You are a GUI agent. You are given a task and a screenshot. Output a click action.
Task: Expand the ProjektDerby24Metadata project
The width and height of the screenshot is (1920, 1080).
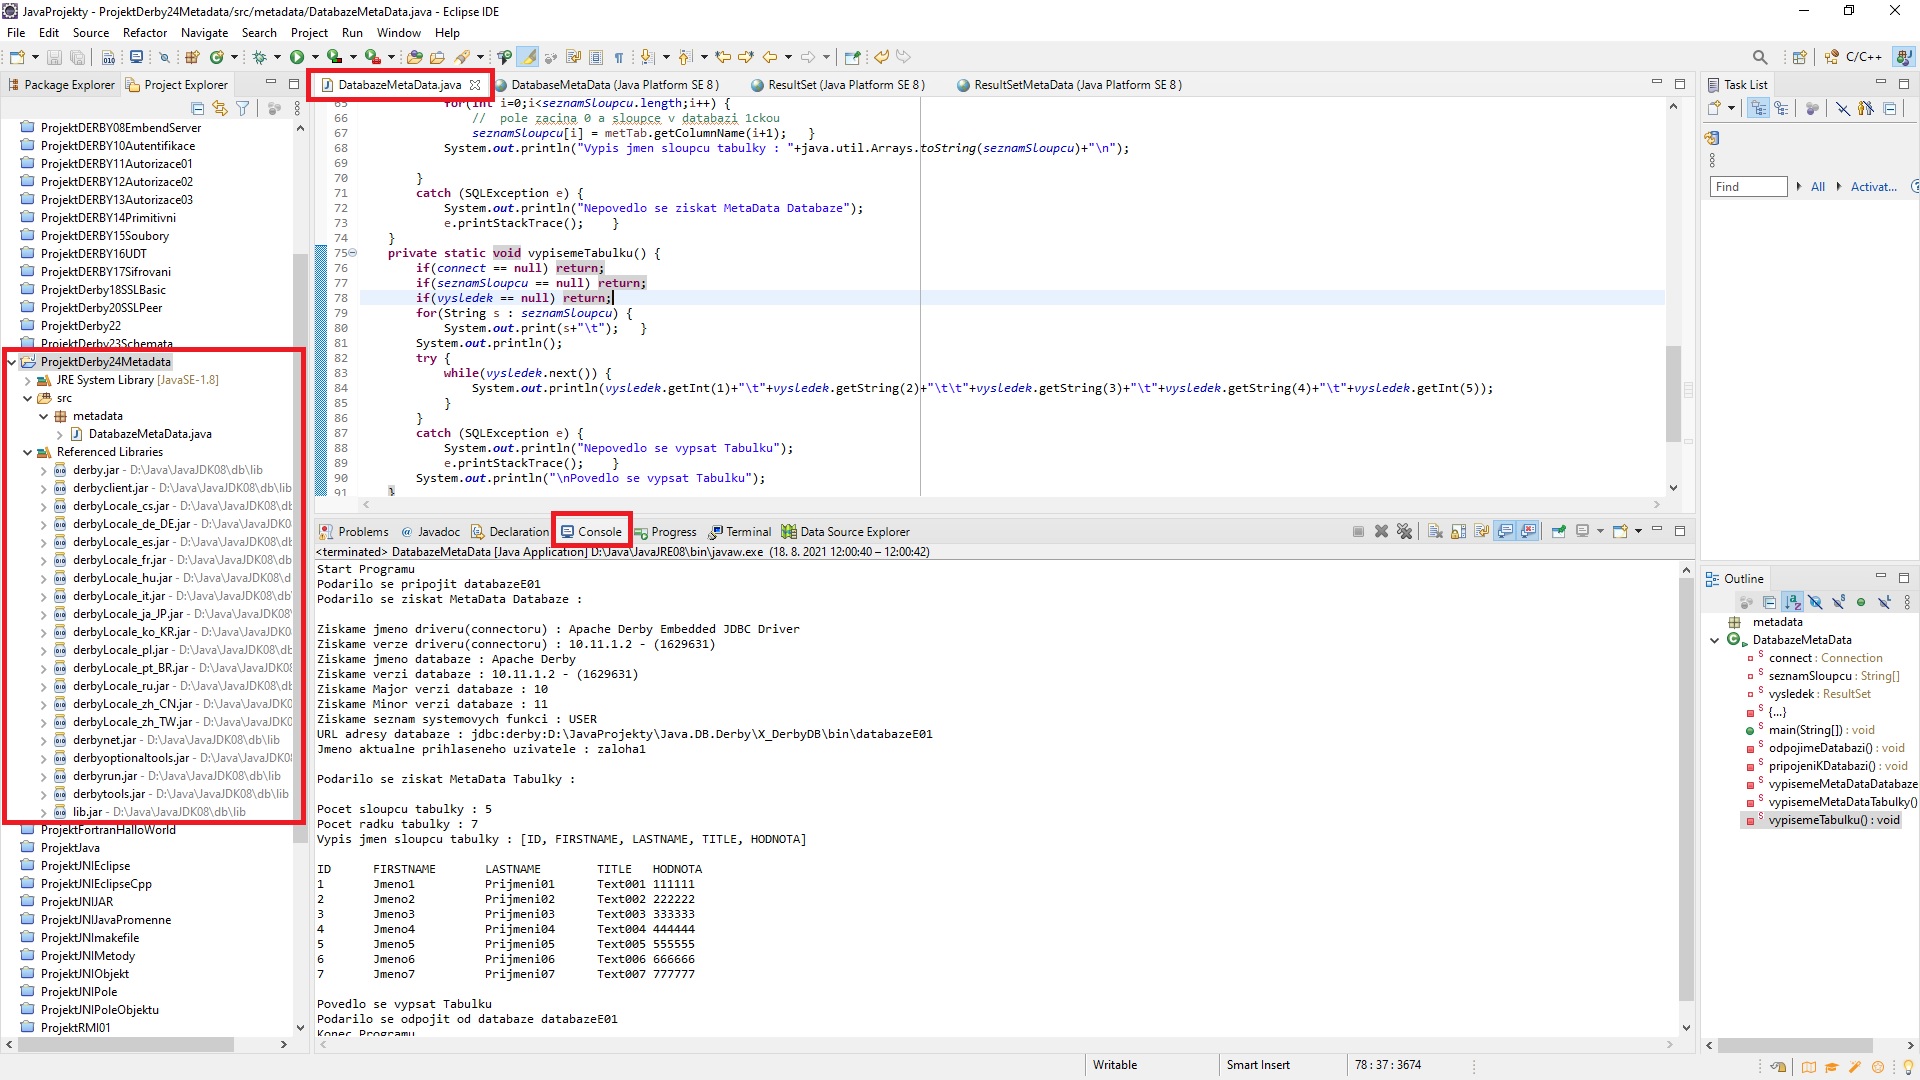click(12, 361)
